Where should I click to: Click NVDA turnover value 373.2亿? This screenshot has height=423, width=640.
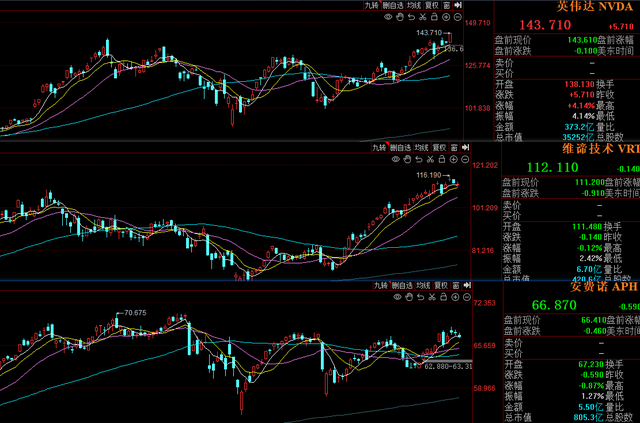pyautogui.click(x=579, y=127)
